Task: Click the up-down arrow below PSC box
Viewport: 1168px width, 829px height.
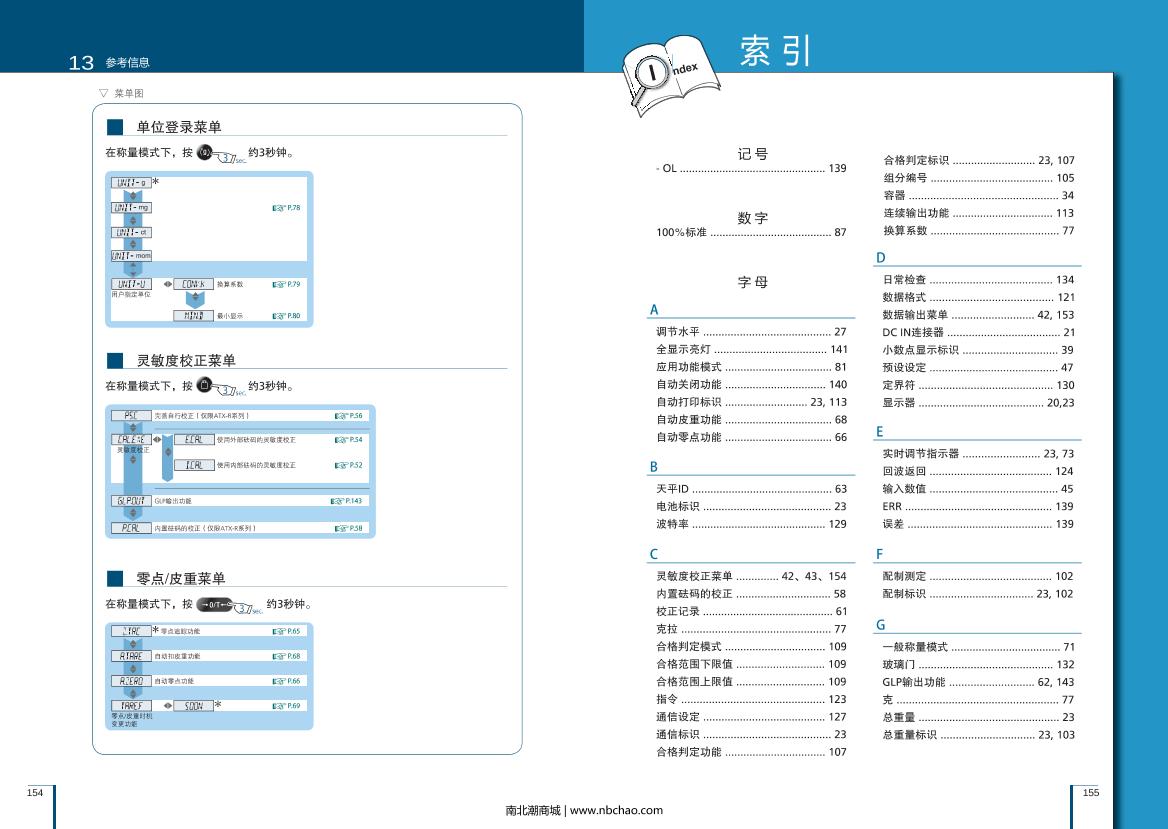Action: (131, 427)
